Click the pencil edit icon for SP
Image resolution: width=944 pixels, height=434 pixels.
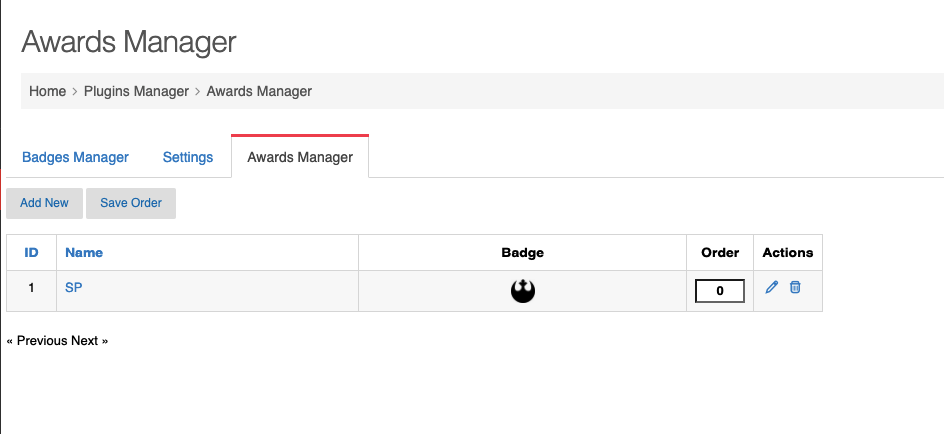[x=771, y=287]
